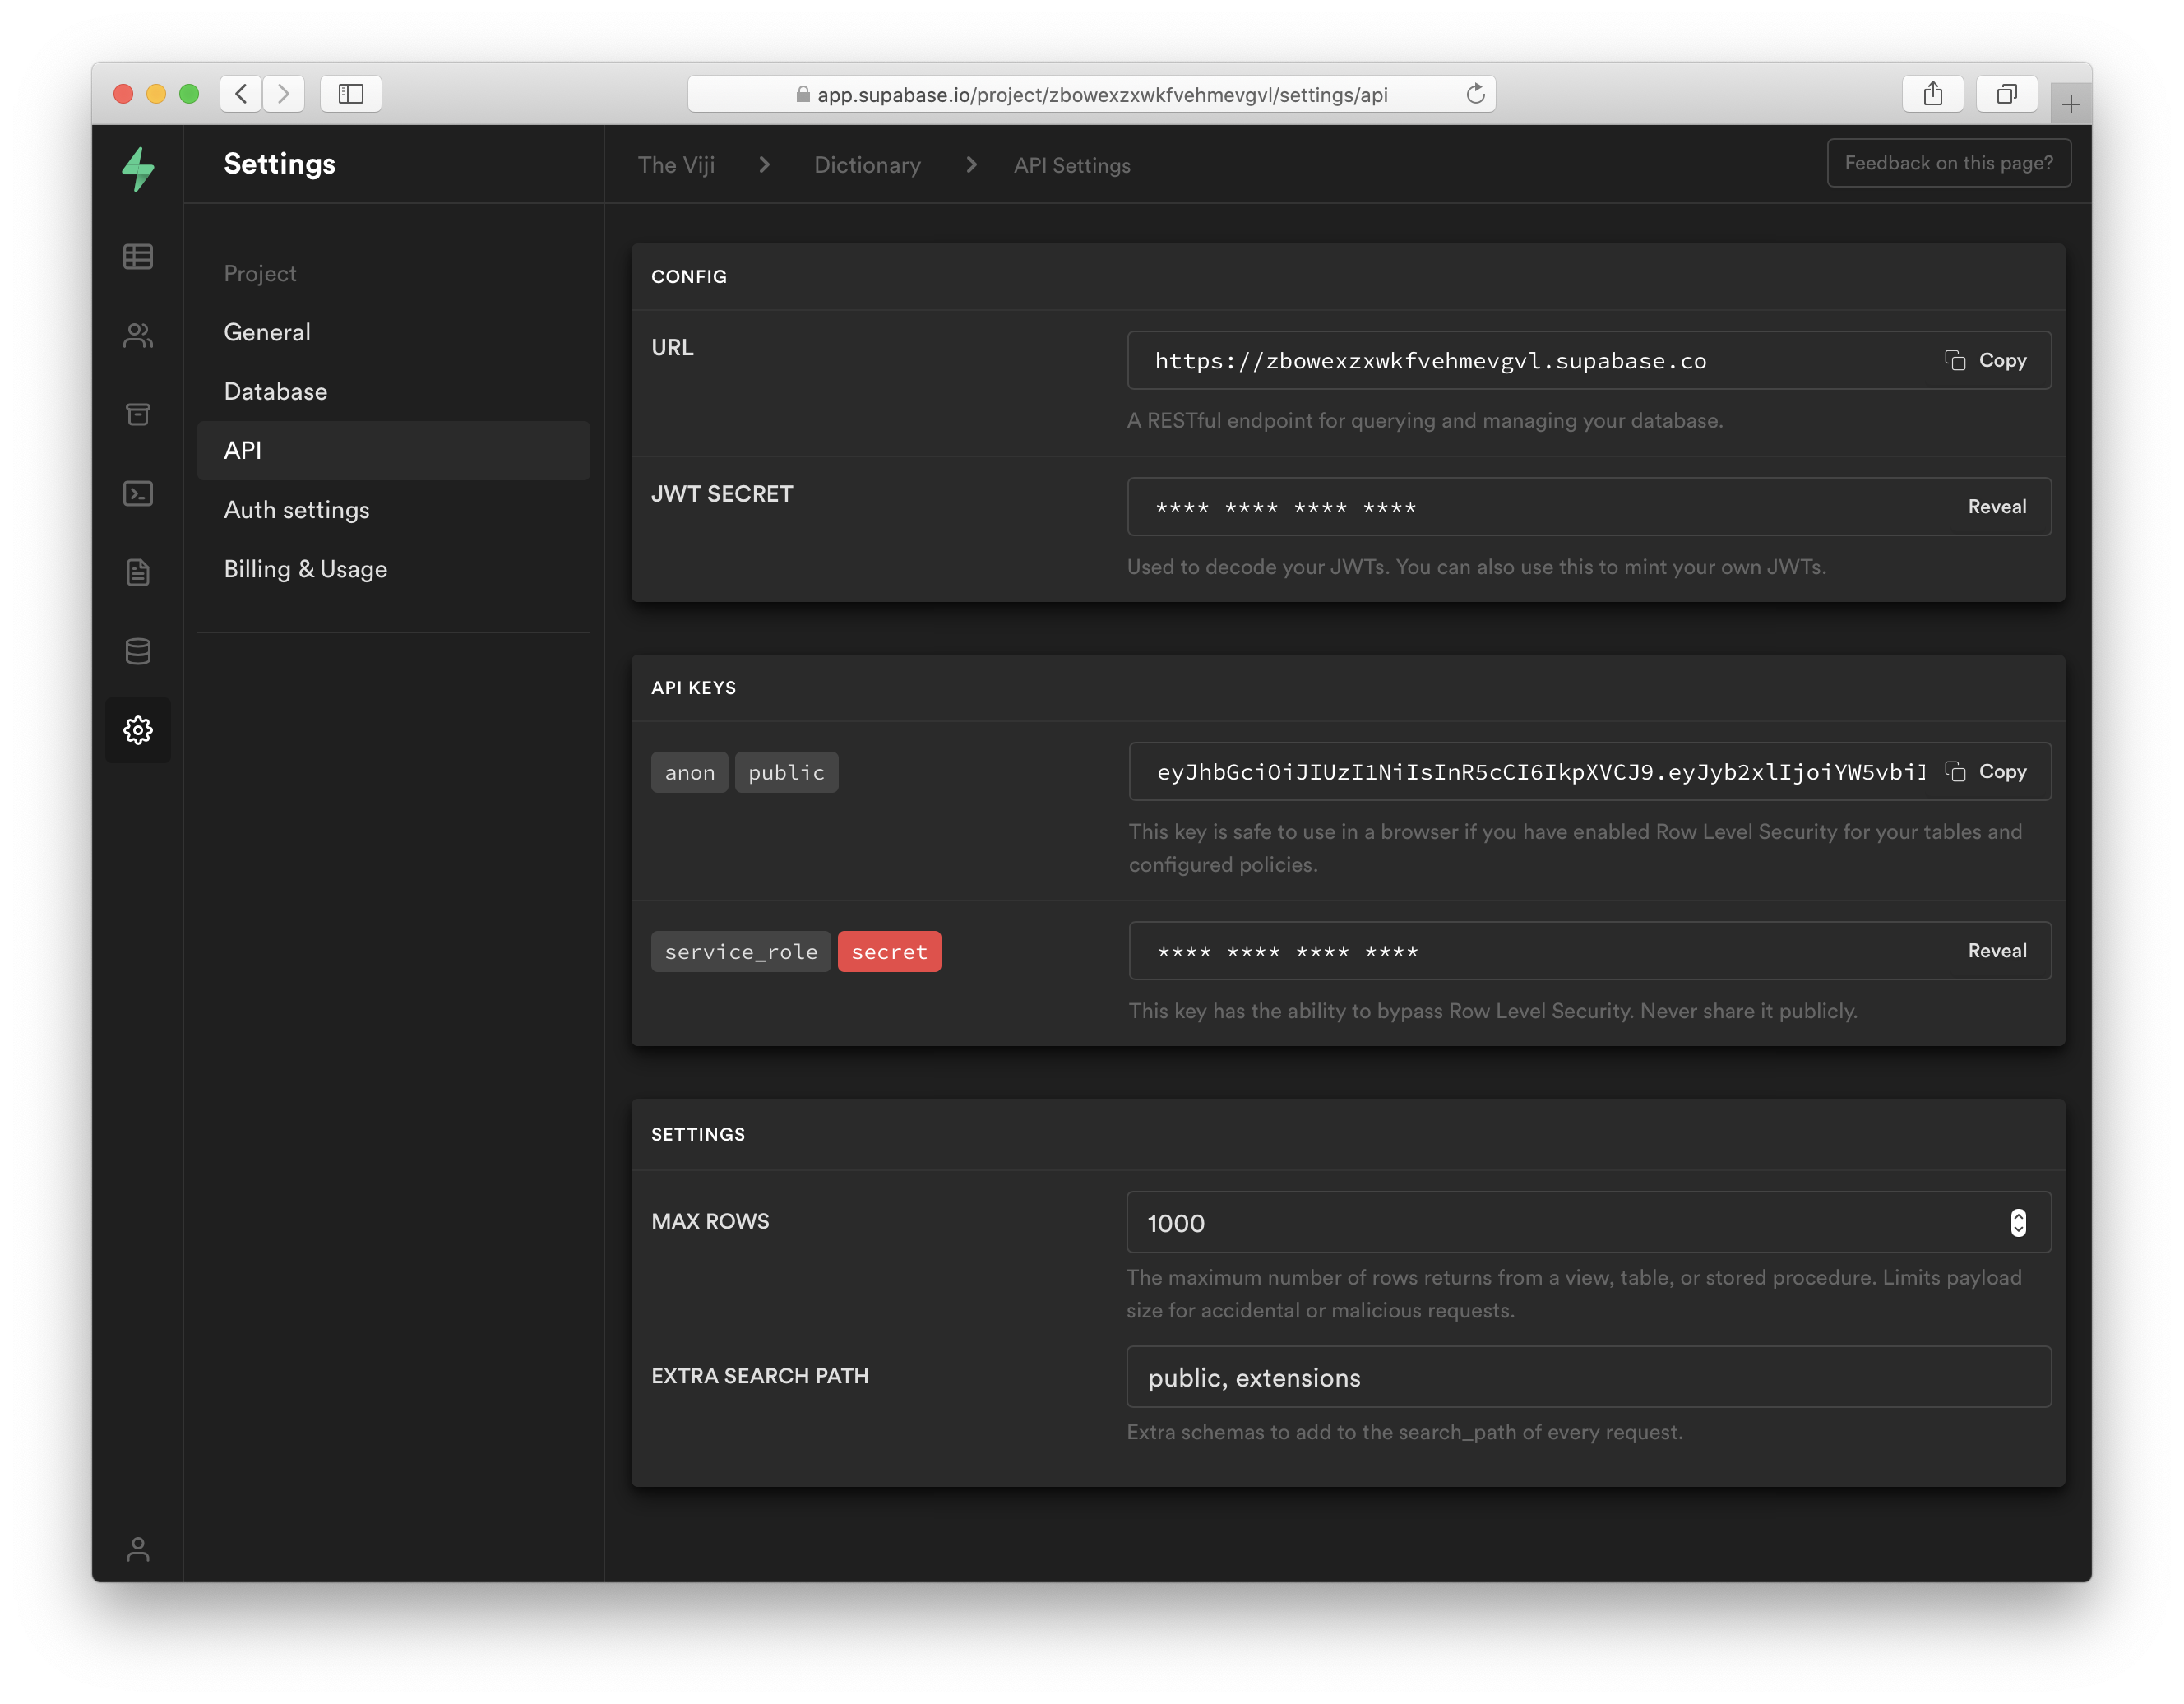Image resolution: width=2184 pixels, height=1704 pixels.
Task: Reveal the service_role secret key
Action: (1996, 951)
